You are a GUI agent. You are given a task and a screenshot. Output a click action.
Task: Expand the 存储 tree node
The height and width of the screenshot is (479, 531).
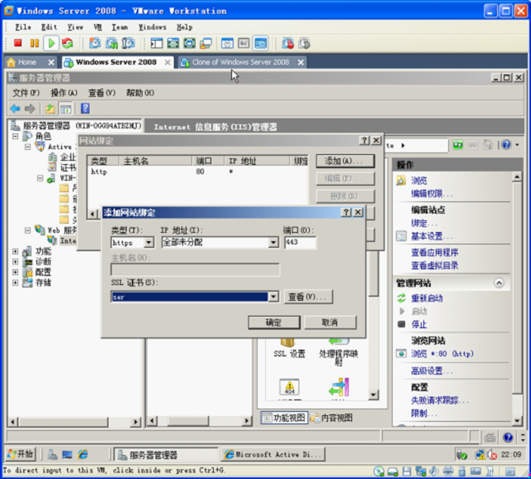coord(16,282)
